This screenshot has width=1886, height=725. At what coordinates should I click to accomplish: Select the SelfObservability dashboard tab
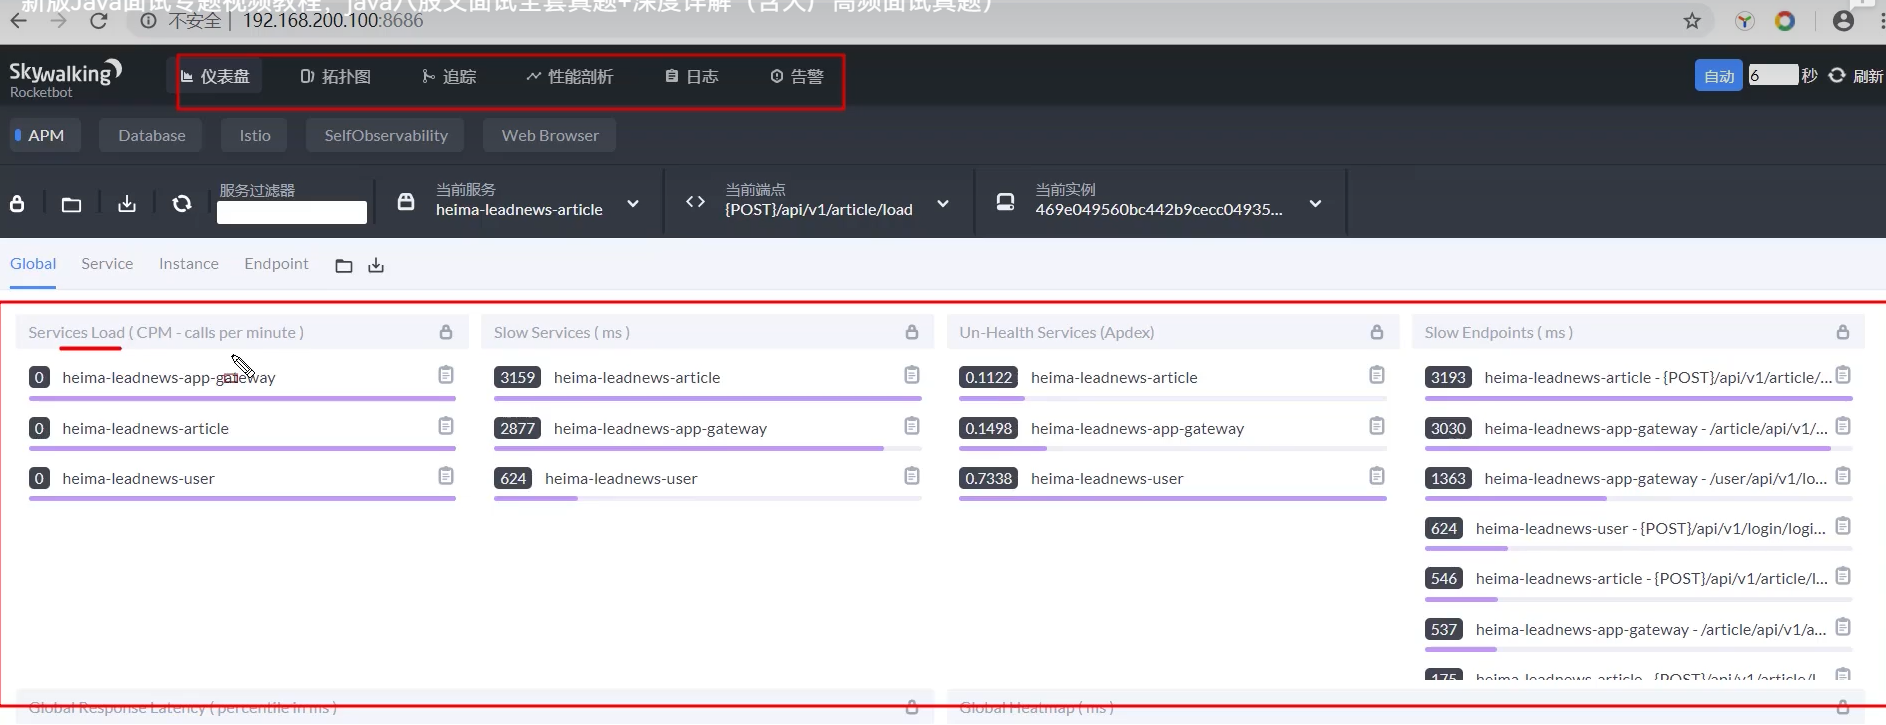(x=385, y=136)
